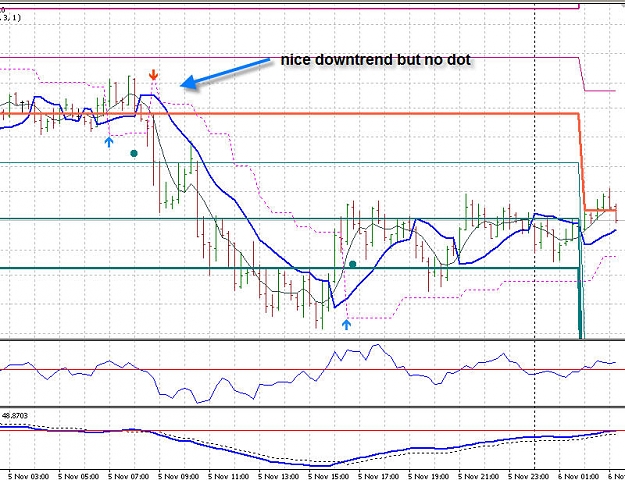Select the thick orange horizontal level line
Screen dimensions: 625x480
coord(289,114)
